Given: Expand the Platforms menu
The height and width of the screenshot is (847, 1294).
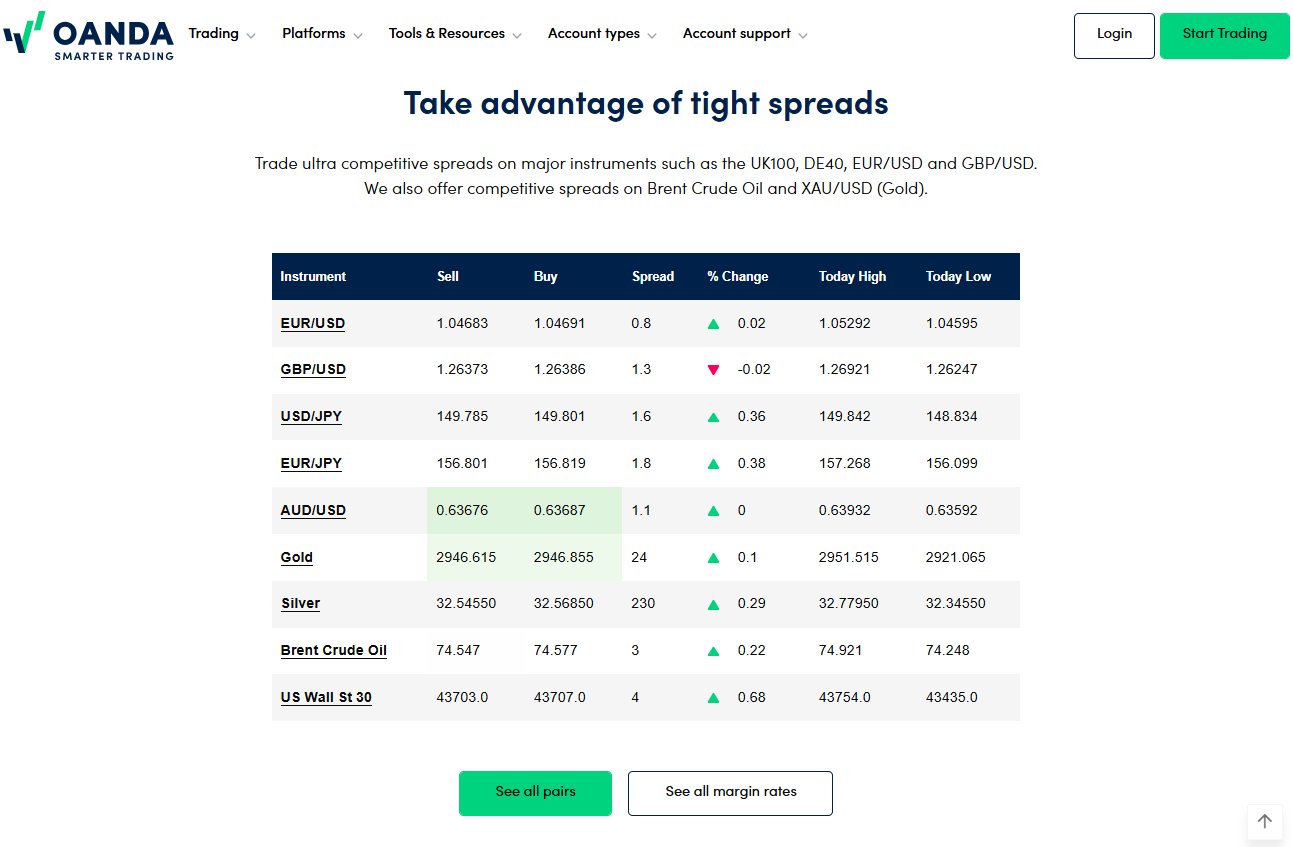Looking at the screenshot, I should [x=322, y=34].
